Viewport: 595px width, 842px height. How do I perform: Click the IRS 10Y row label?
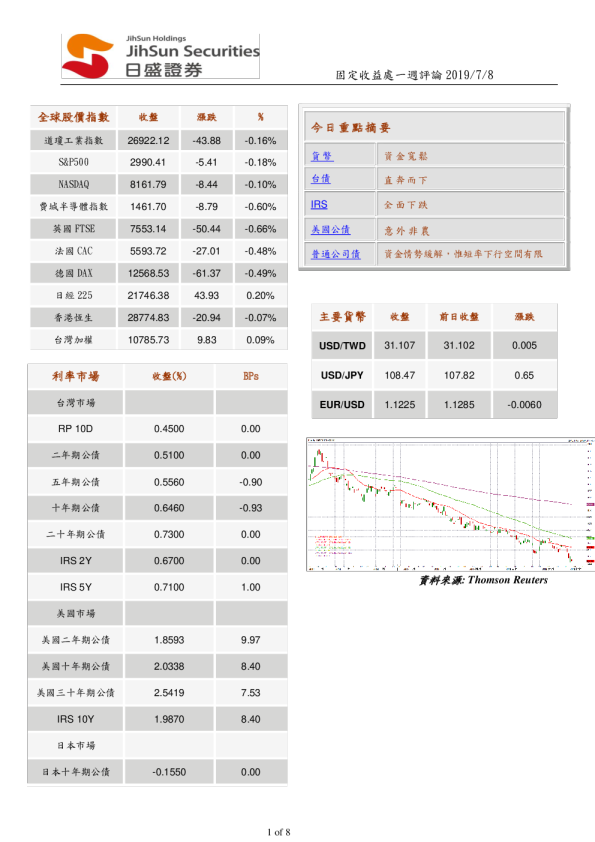click(x=76, y=720)
